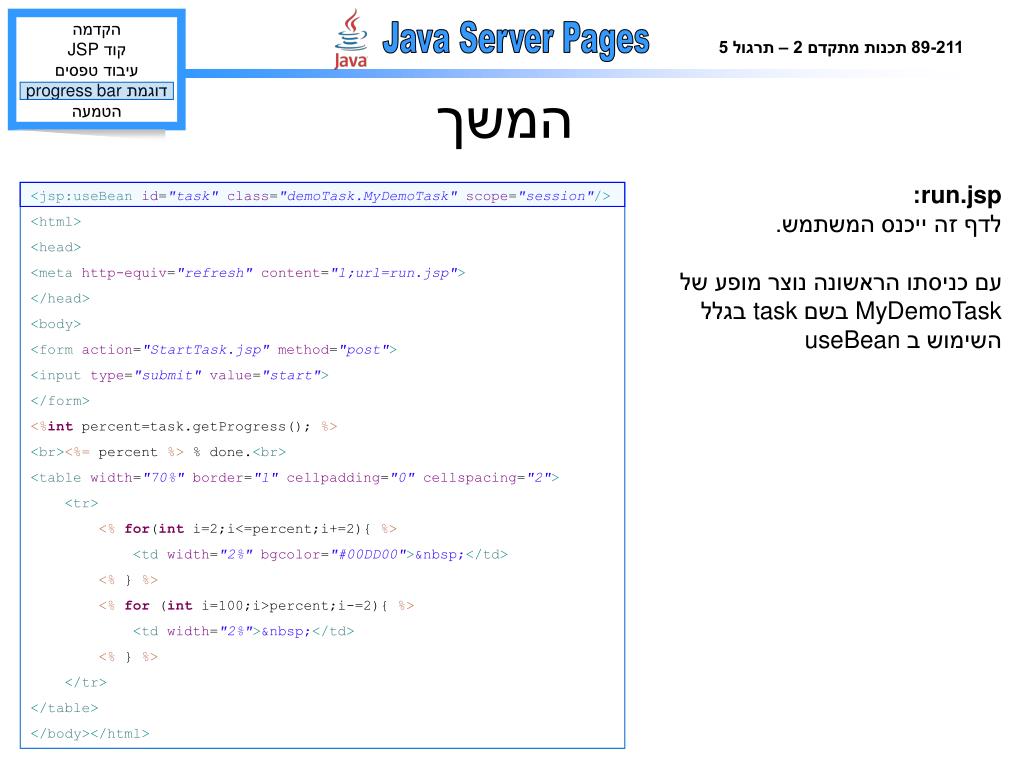Click the percent % done line
The width and height of the screenshot is (1024, 768).
coord(158,452)
